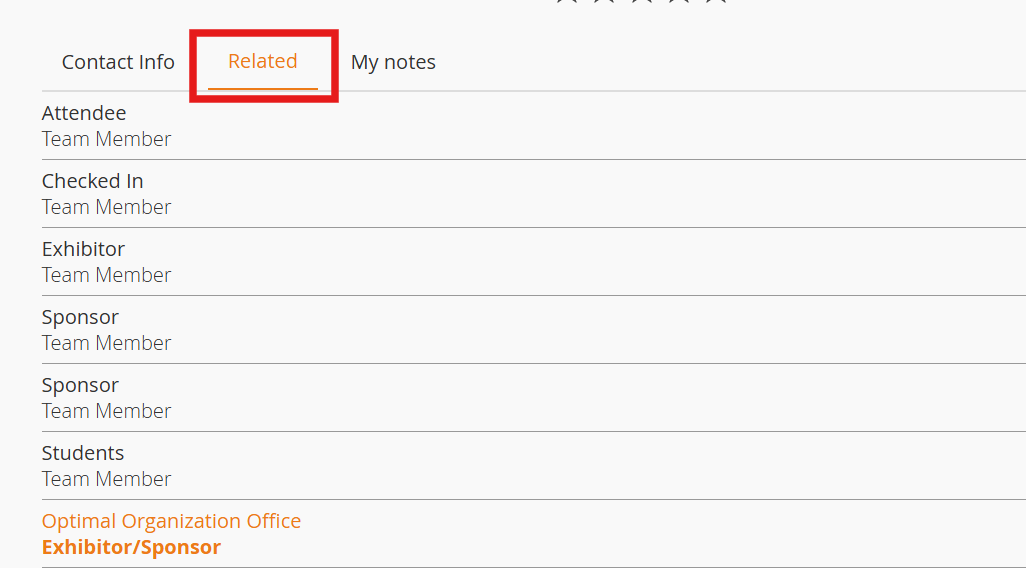
Task: Choose the second Sponsor list entry
Action: [80, 385]
